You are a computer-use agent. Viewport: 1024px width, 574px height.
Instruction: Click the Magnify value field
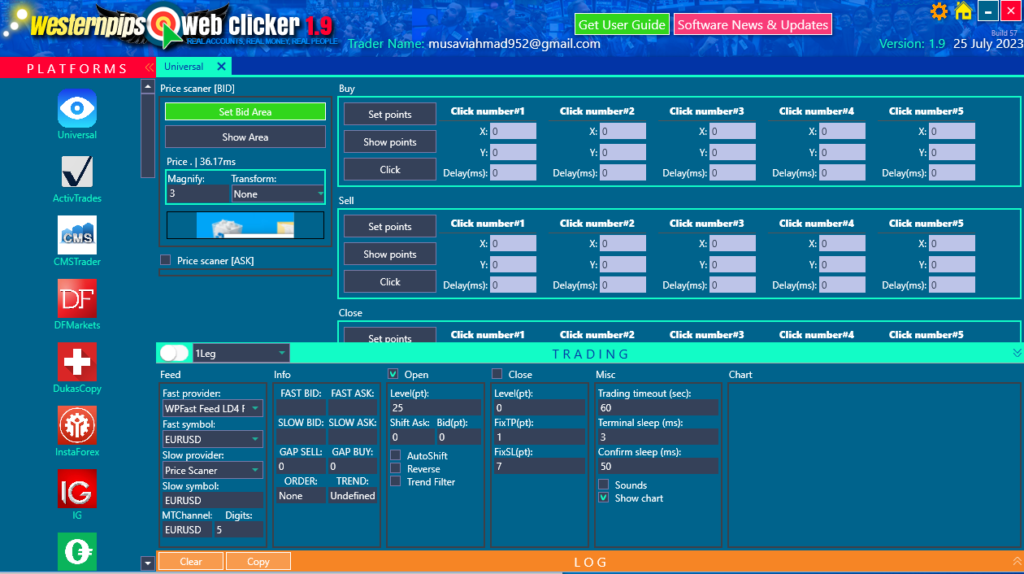[198, 193]
